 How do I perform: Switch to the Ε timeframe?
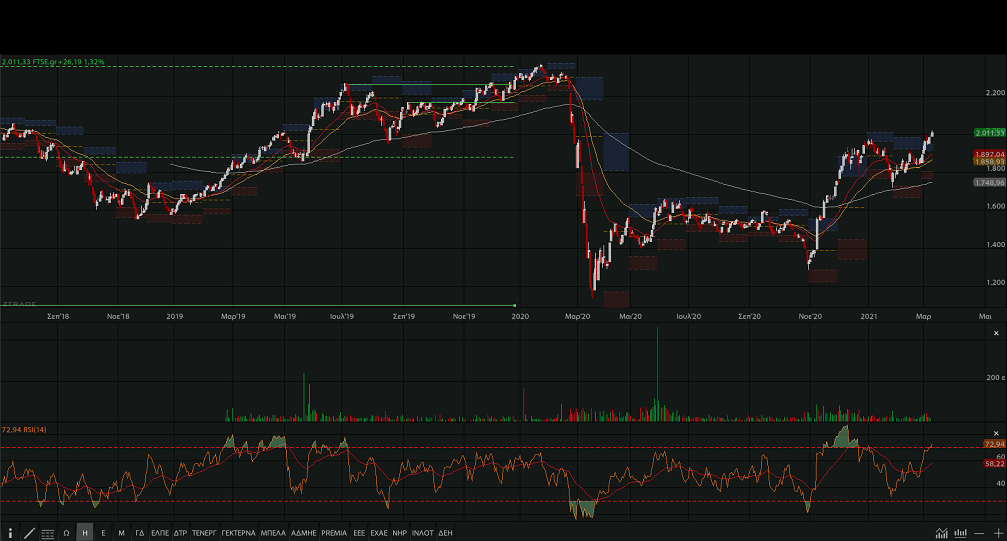[103, 533]
